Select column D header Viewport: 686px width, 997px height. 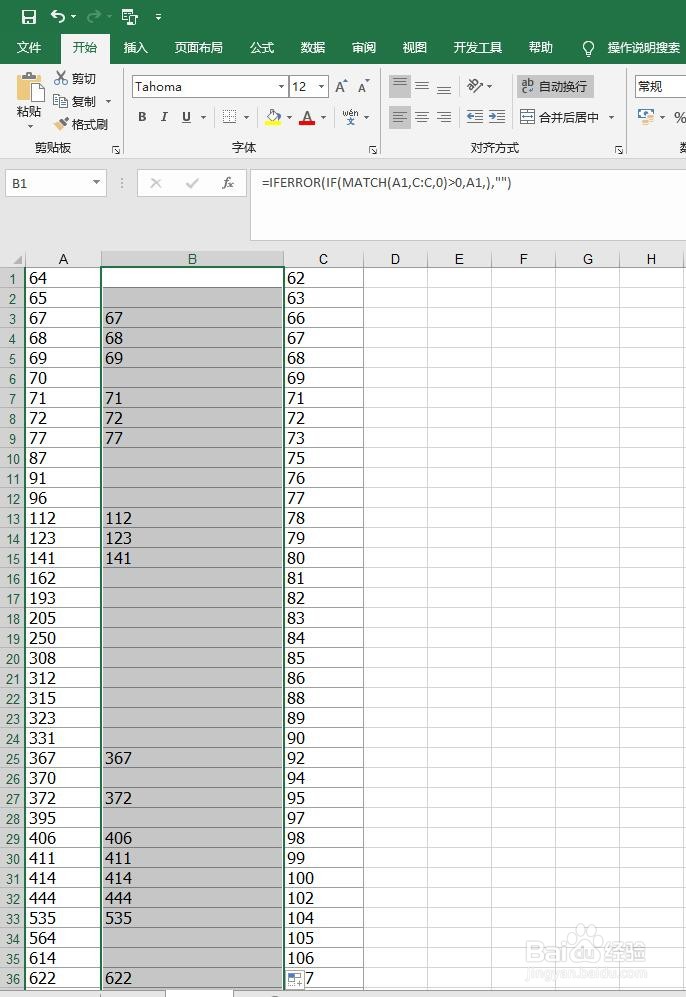coord(395,259)
